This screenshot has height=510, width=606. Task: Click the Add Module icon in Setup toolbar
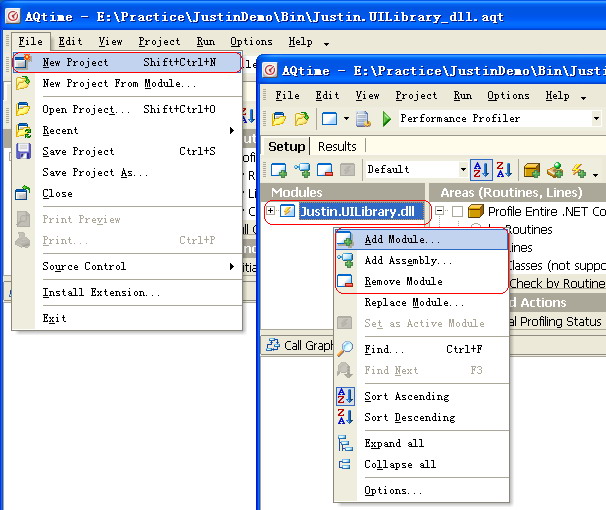(279, 170)
